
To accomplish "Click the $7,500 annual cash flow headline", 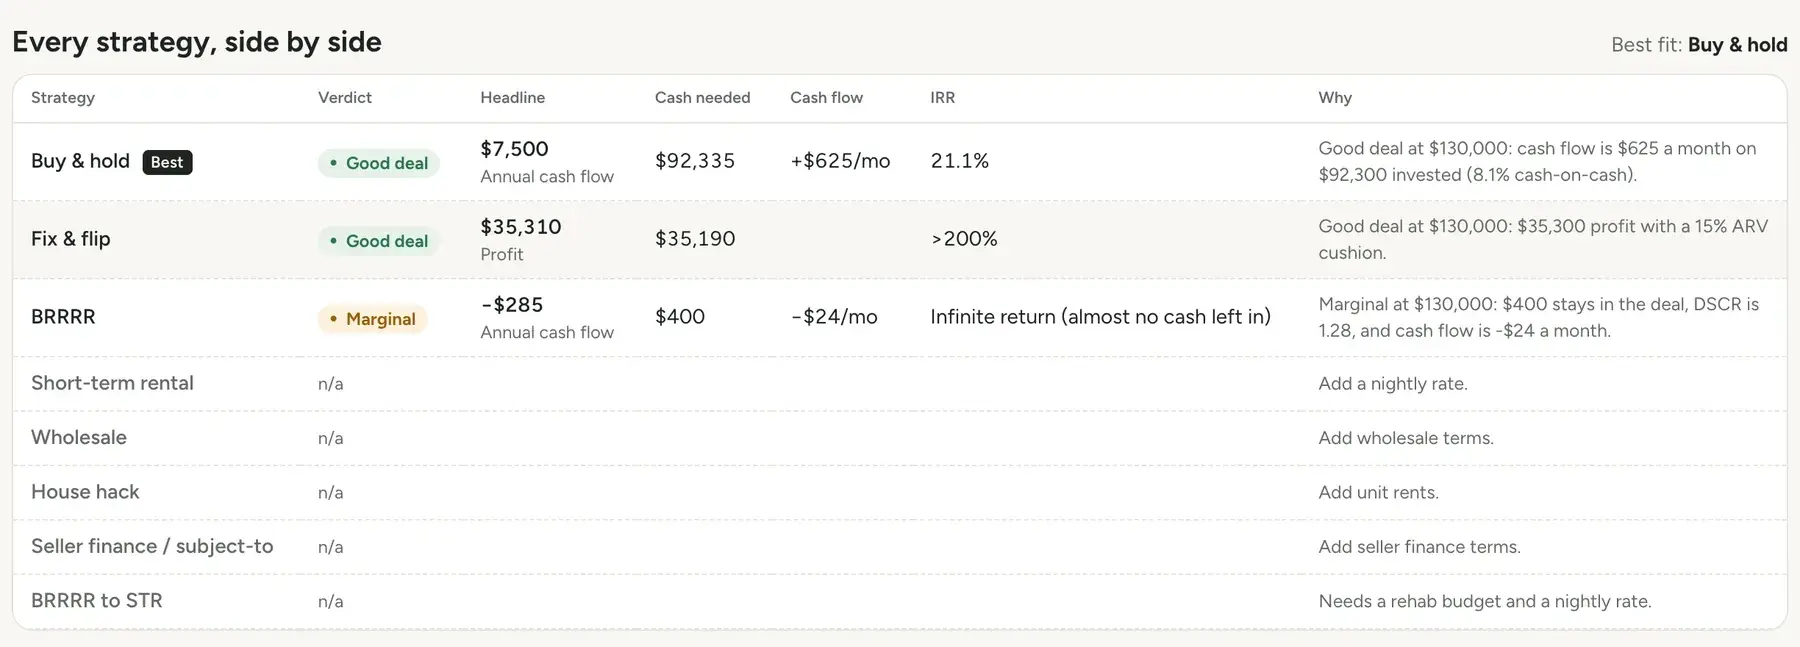I will pyautogui.click(x=515, y=149).
